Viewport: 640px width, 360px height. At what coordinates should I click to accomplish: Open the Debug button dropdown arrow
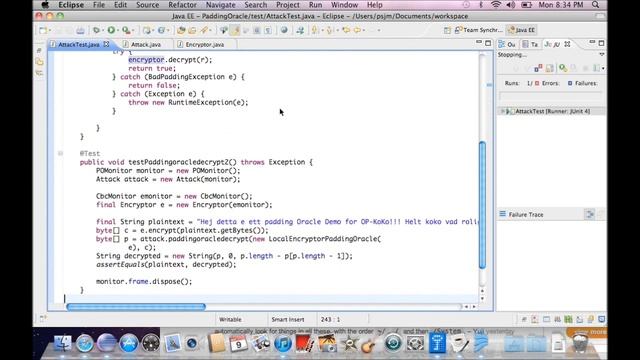[x=102, y=31]
